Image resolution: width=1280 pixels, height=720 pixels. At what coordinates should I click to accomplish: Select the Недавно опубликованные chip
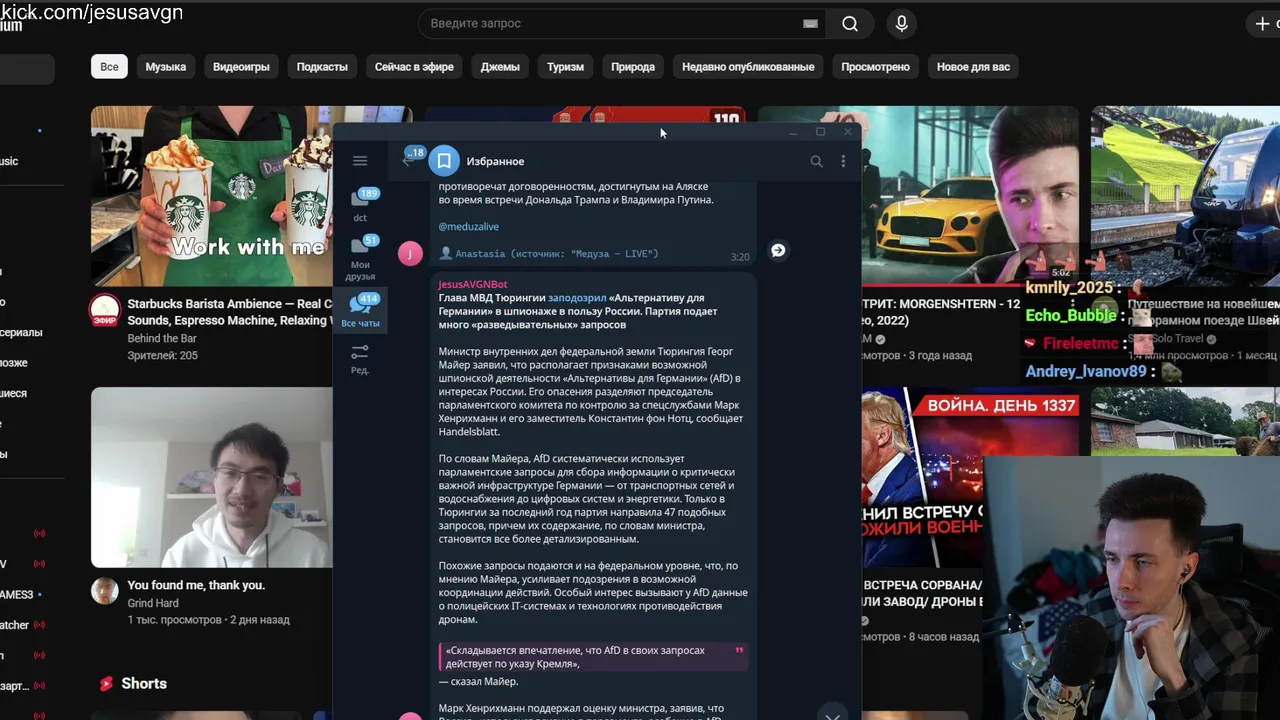748,67
